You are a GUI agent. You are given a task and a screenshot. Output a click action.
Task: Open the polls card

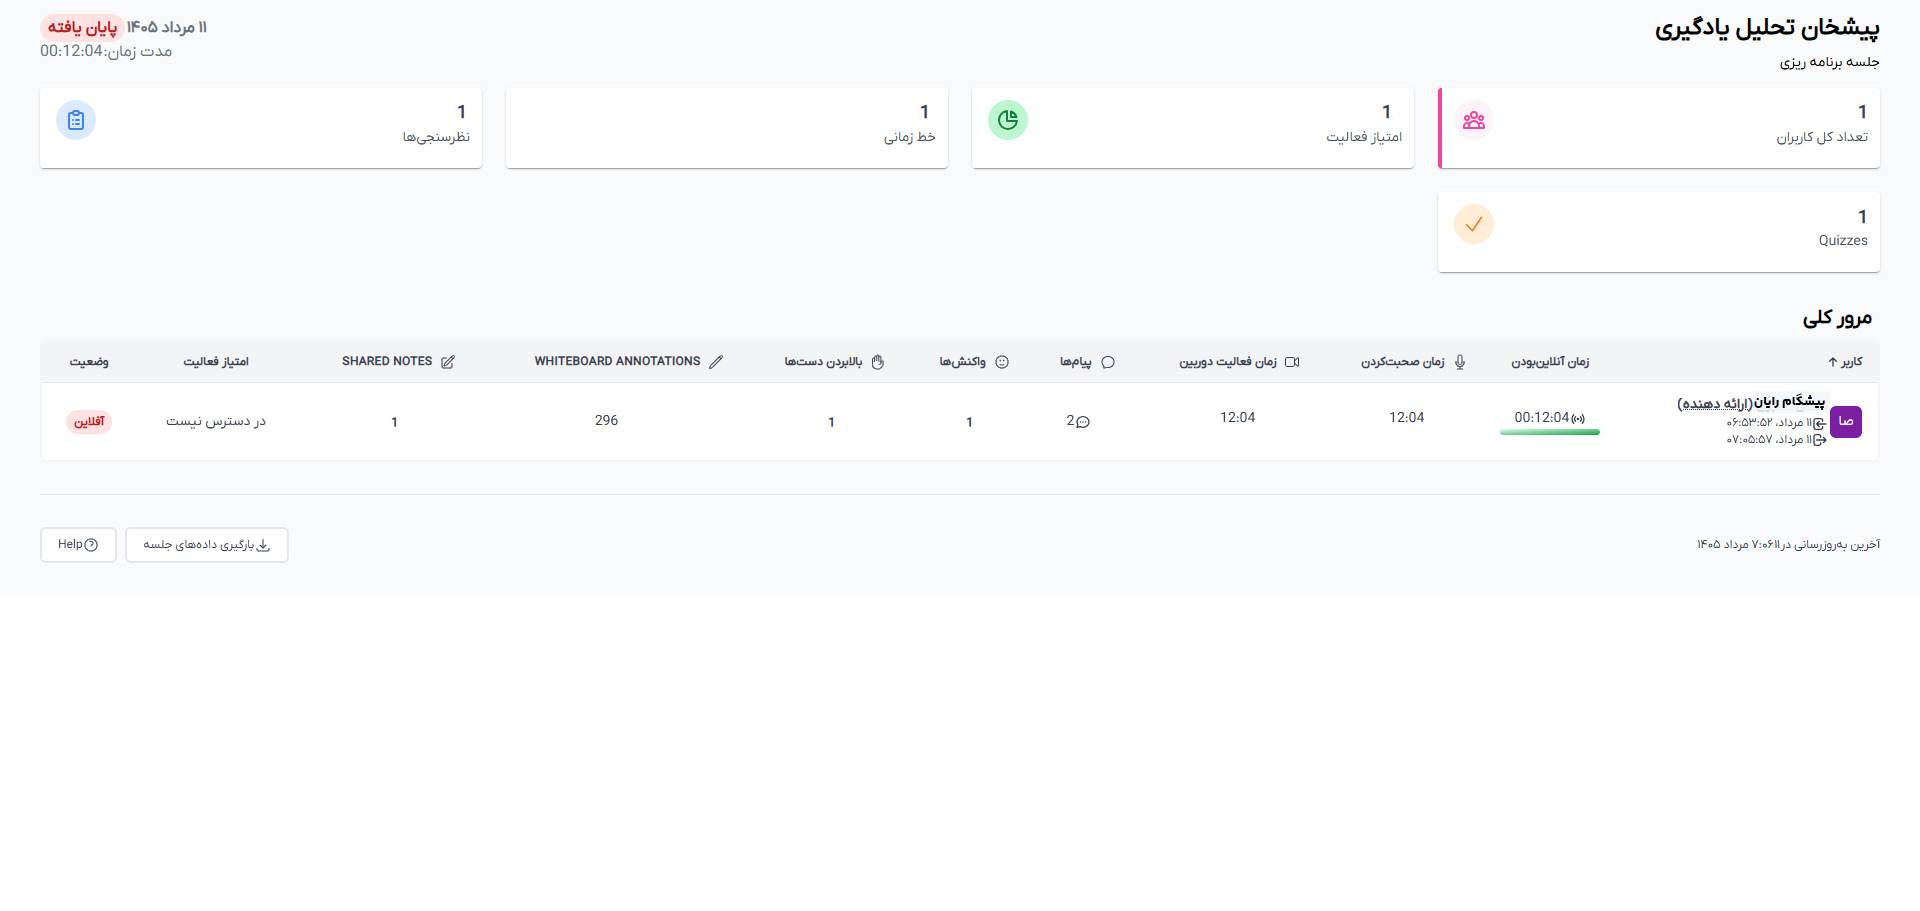click(x=261, y=128)
